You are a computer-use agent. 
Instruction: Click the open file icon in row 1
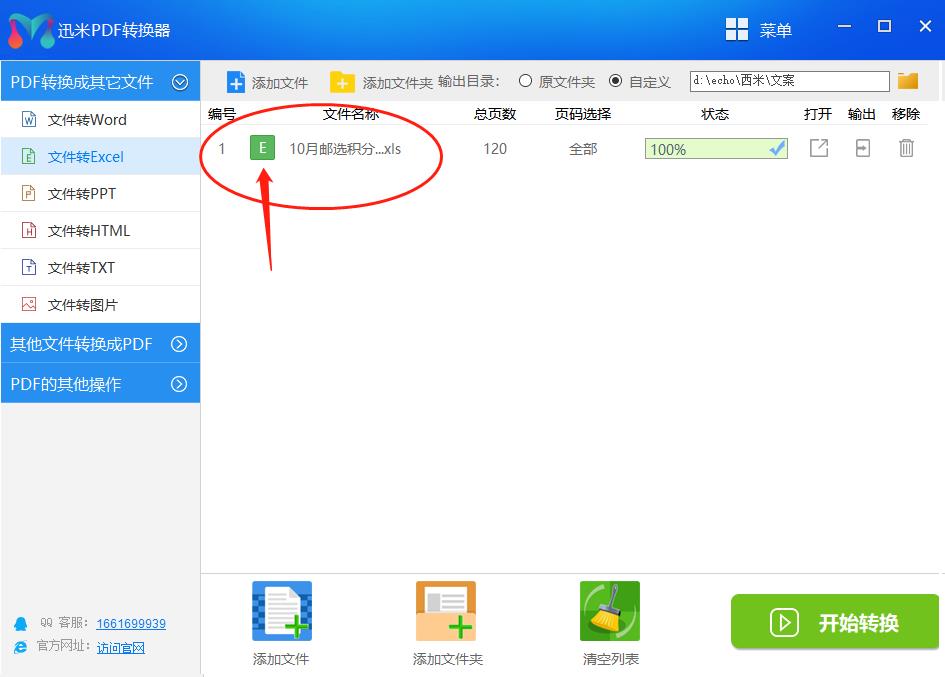tap(818, 148)
